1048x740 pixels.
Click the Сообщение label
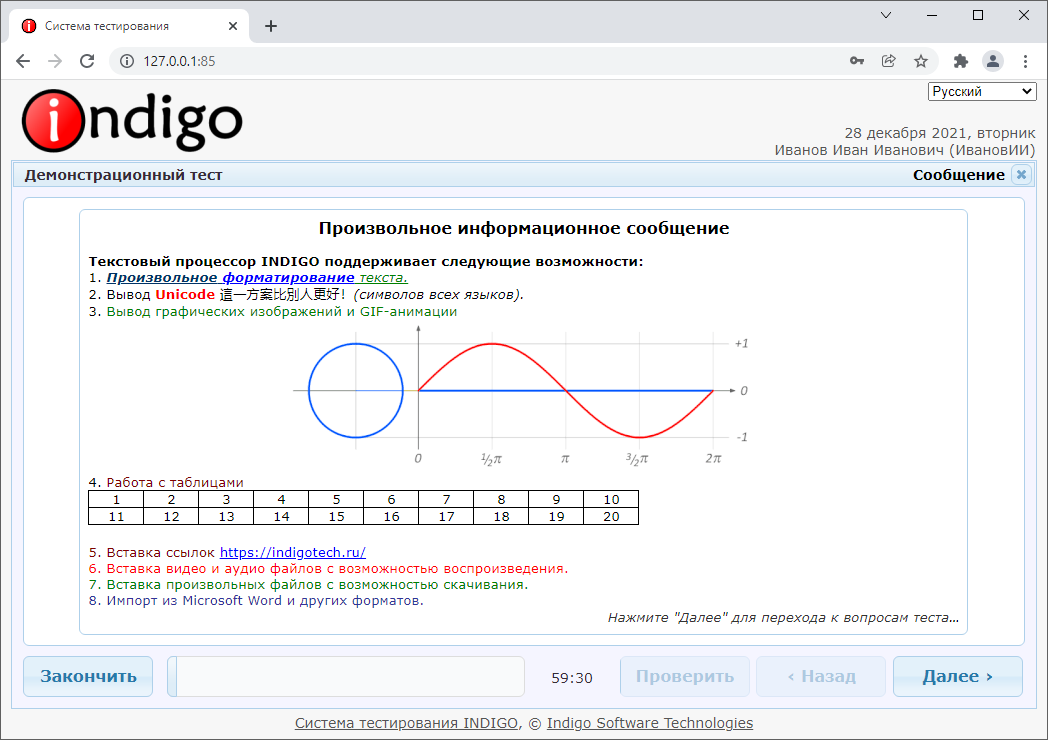[x=958, y=174]
